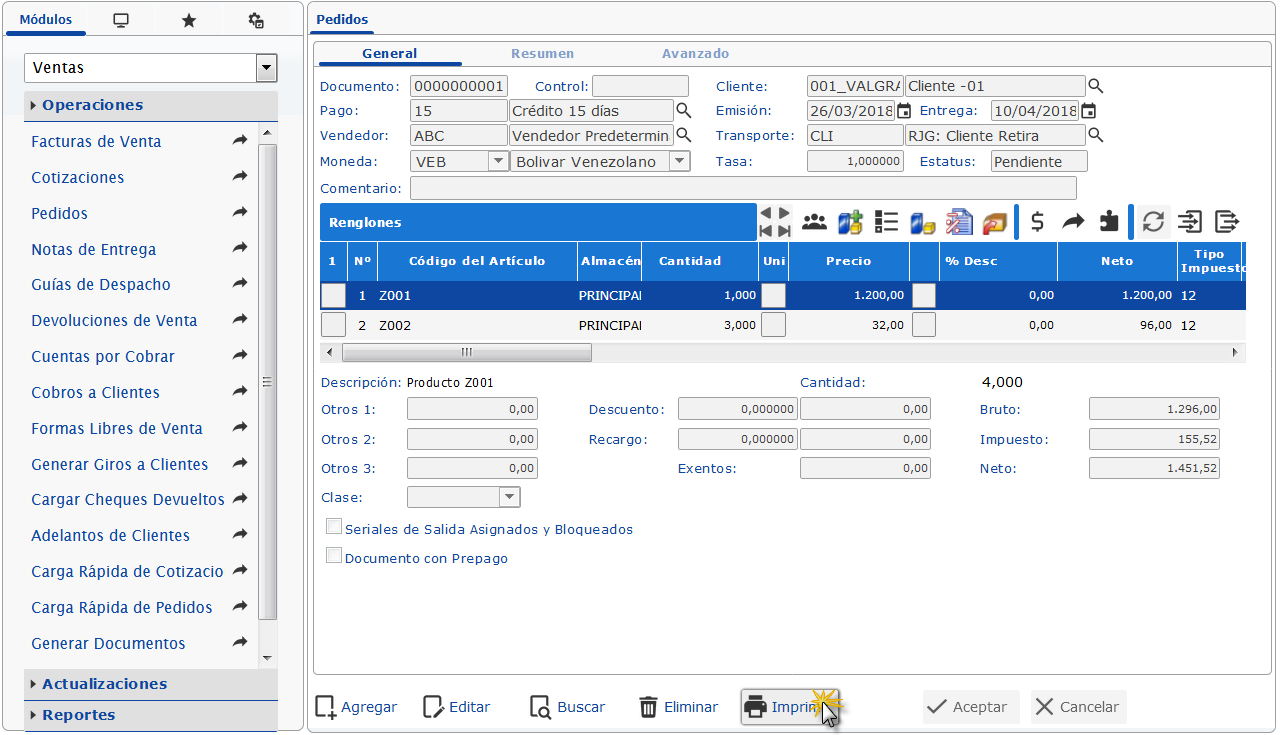Open the Clase dropdown list

click(509, 497)
